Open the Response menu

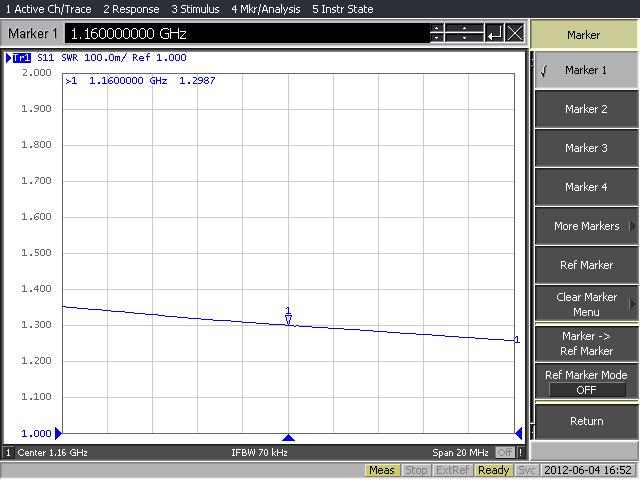(x=131, y=9)
